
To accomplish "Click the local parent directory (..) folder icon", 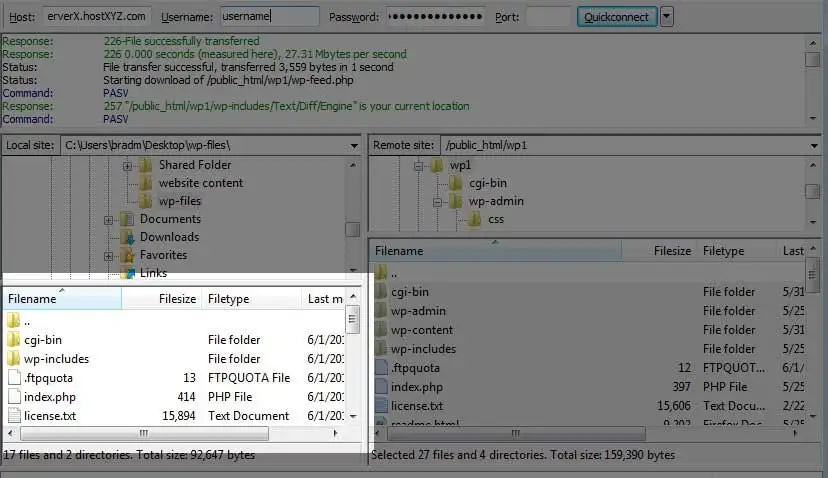I will point(14,320).
